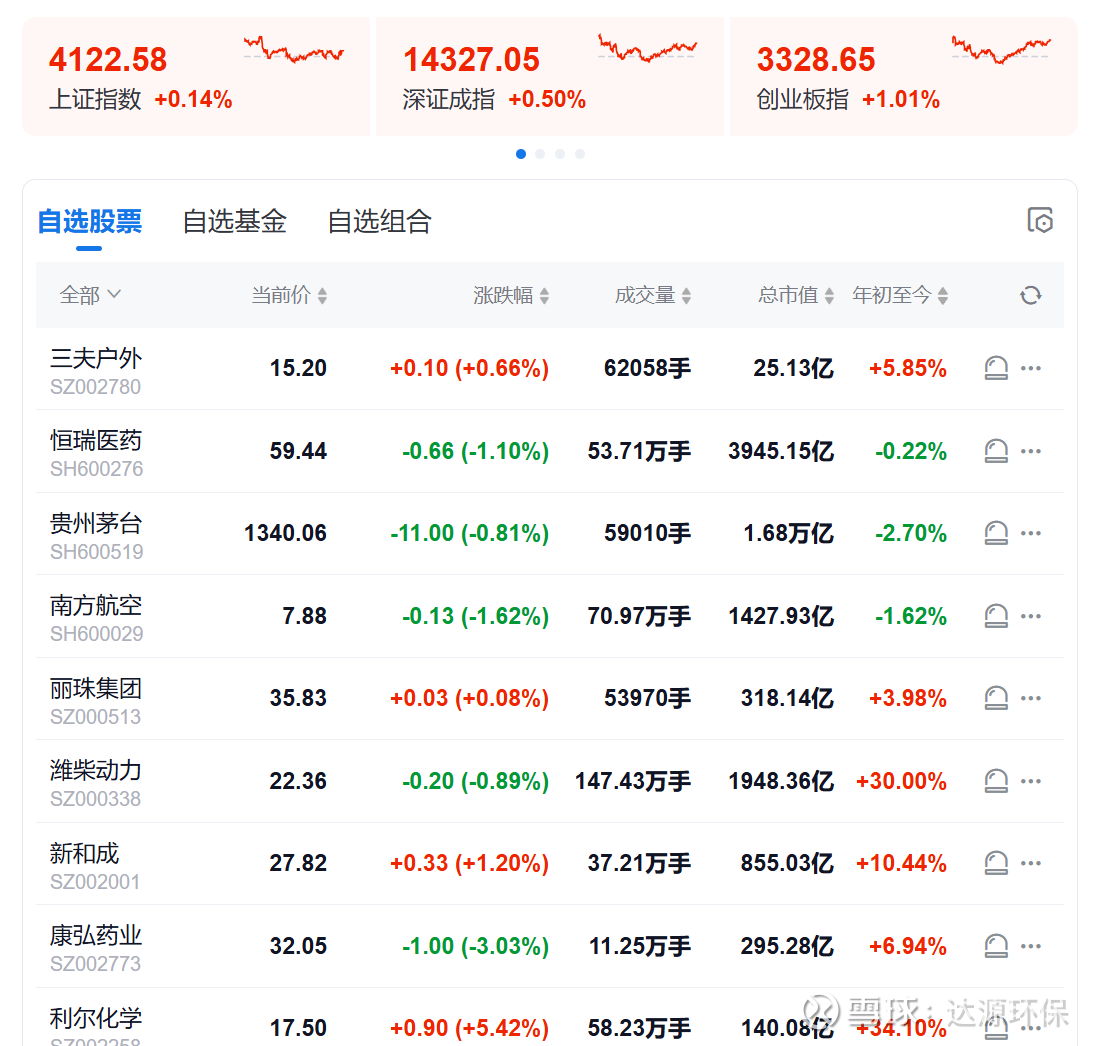Open 贵州茅台 stock details
The height and width of the screenshot is (1046, 1101).
click(x=95, y=524)
